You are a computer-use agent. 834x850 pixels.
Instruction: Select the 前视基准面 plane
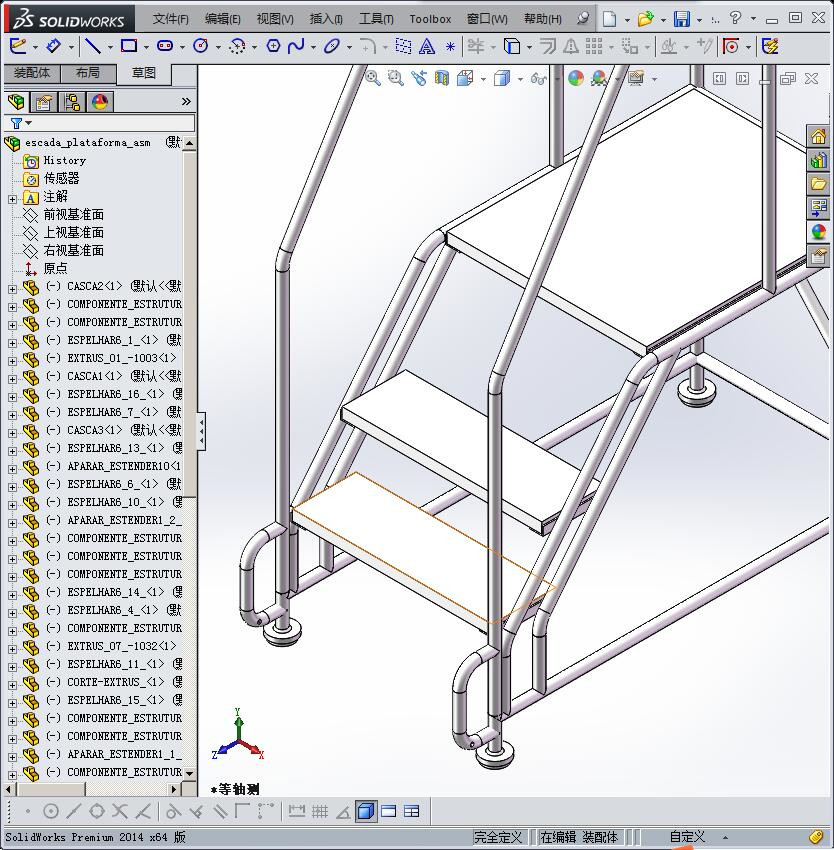(73, 215)
